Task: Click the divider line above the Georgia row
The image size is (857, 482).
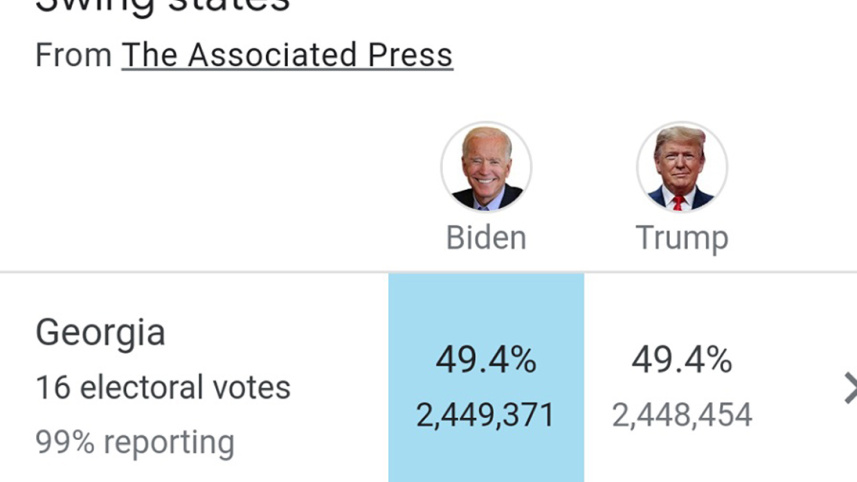Action: [x=200, y=272]
